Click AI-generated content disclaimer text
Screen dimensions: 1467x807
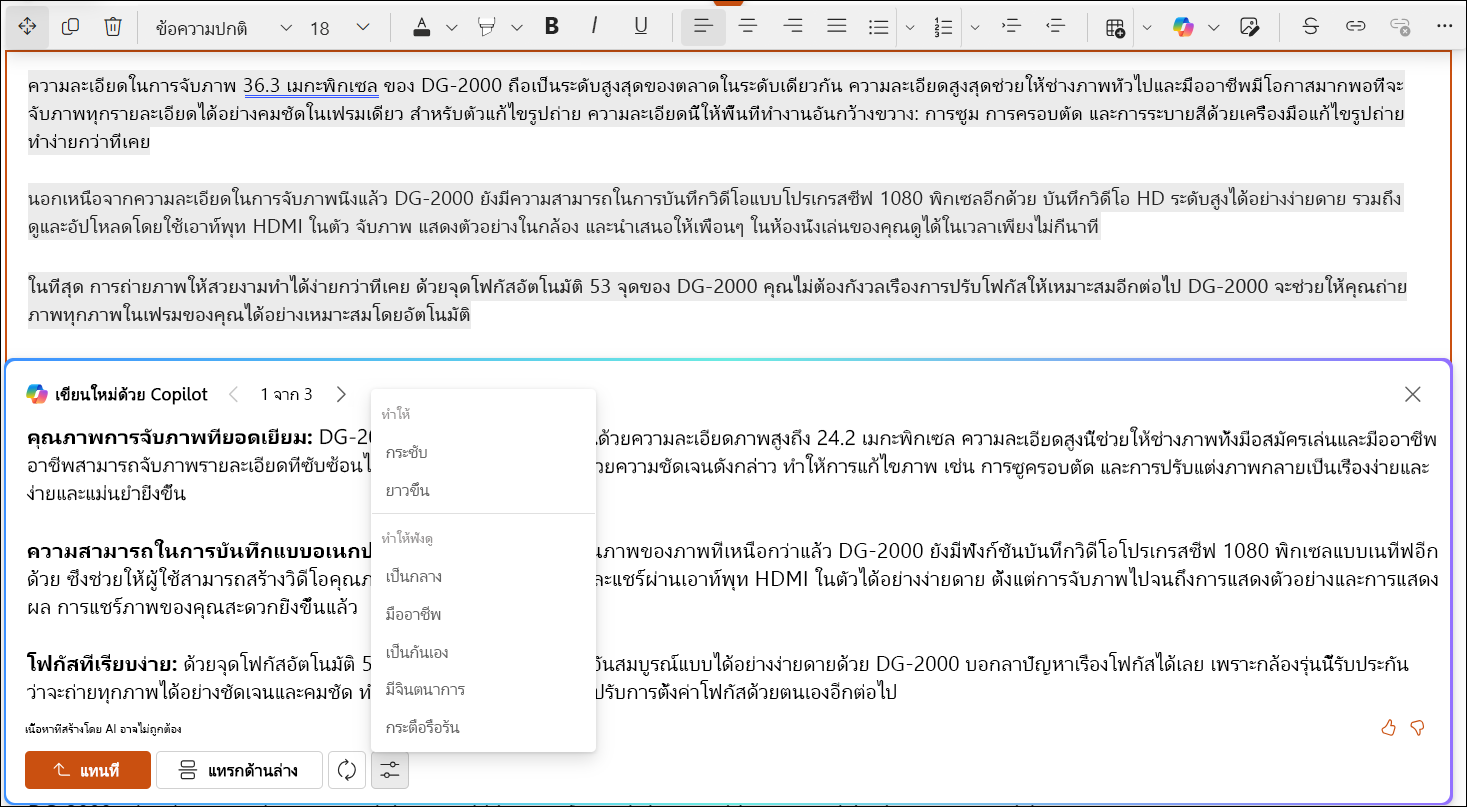[104, 729]
